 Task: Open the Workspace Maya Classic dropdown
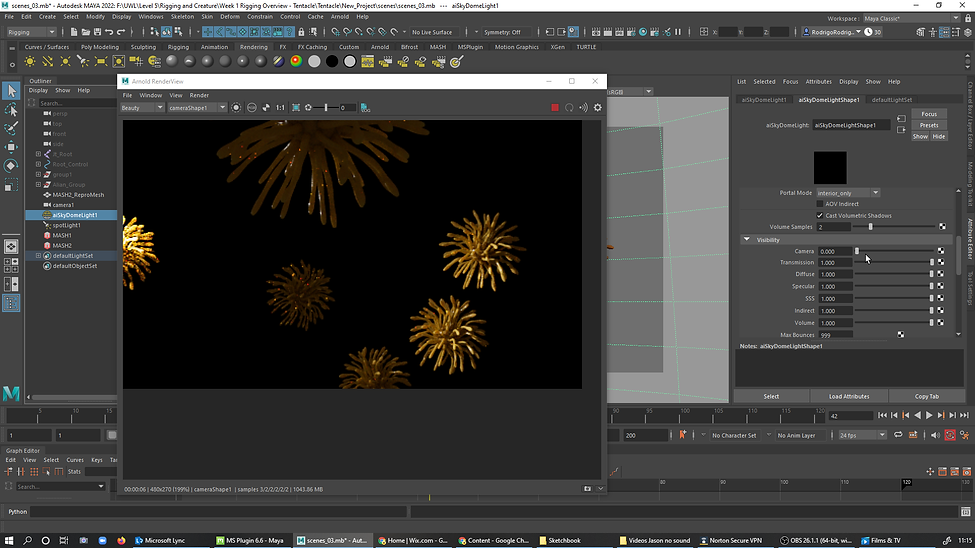[912, 19]
